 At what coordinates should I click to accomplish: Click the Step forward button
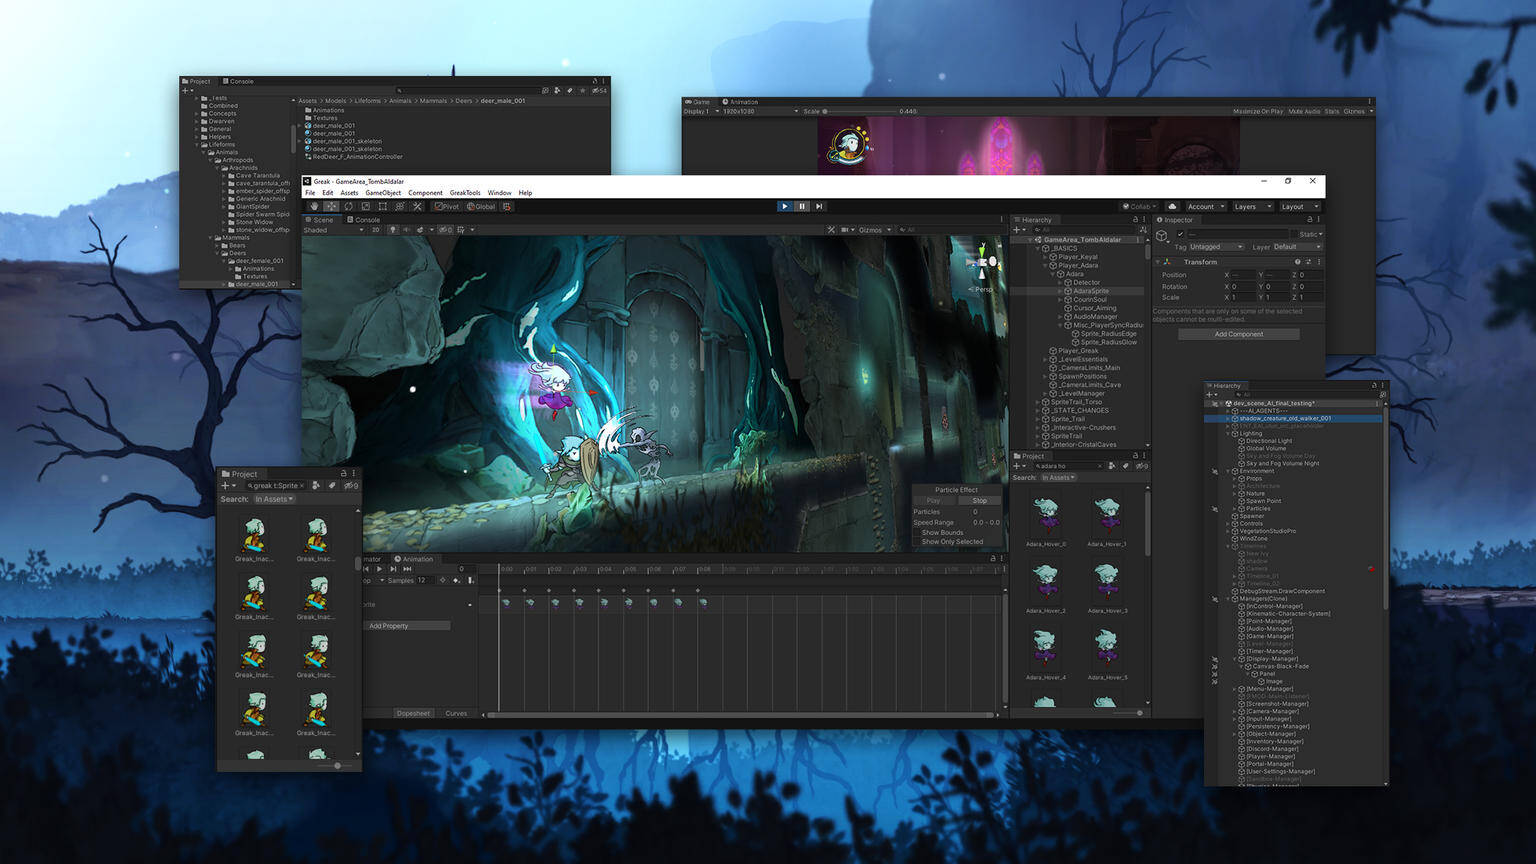(819, 207)
